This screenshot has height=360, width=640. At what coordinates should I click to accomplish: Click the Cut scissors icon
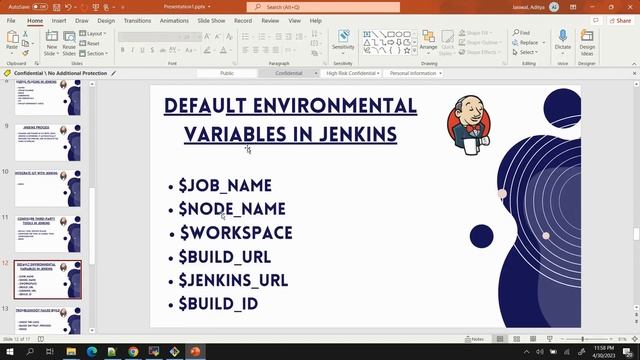[25, 34]
